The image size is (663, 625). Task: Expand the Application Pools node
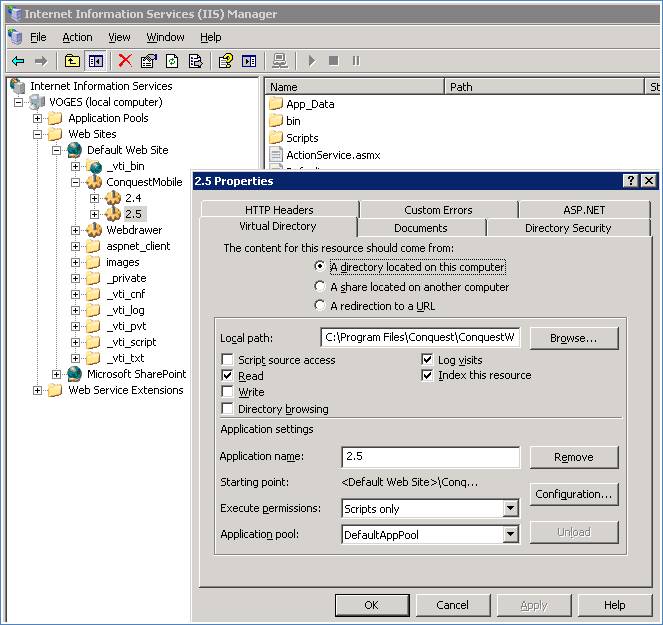click(38, 118)
